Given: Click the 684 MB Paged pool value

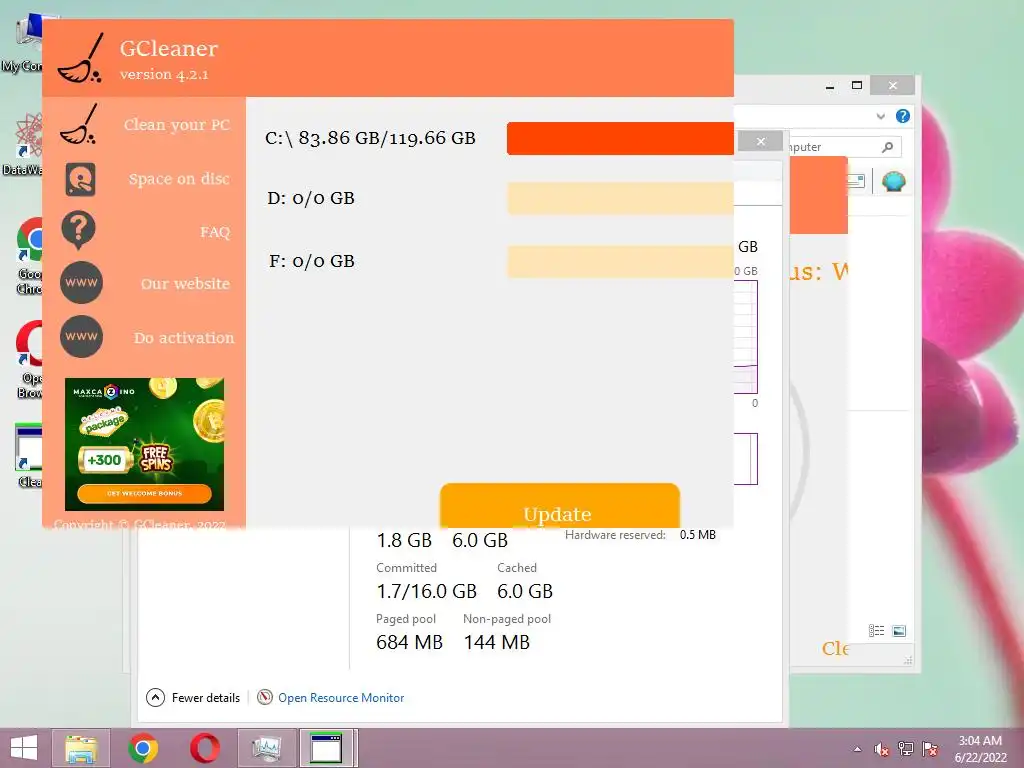Looking at the screenshot, I should coord(409,643).
